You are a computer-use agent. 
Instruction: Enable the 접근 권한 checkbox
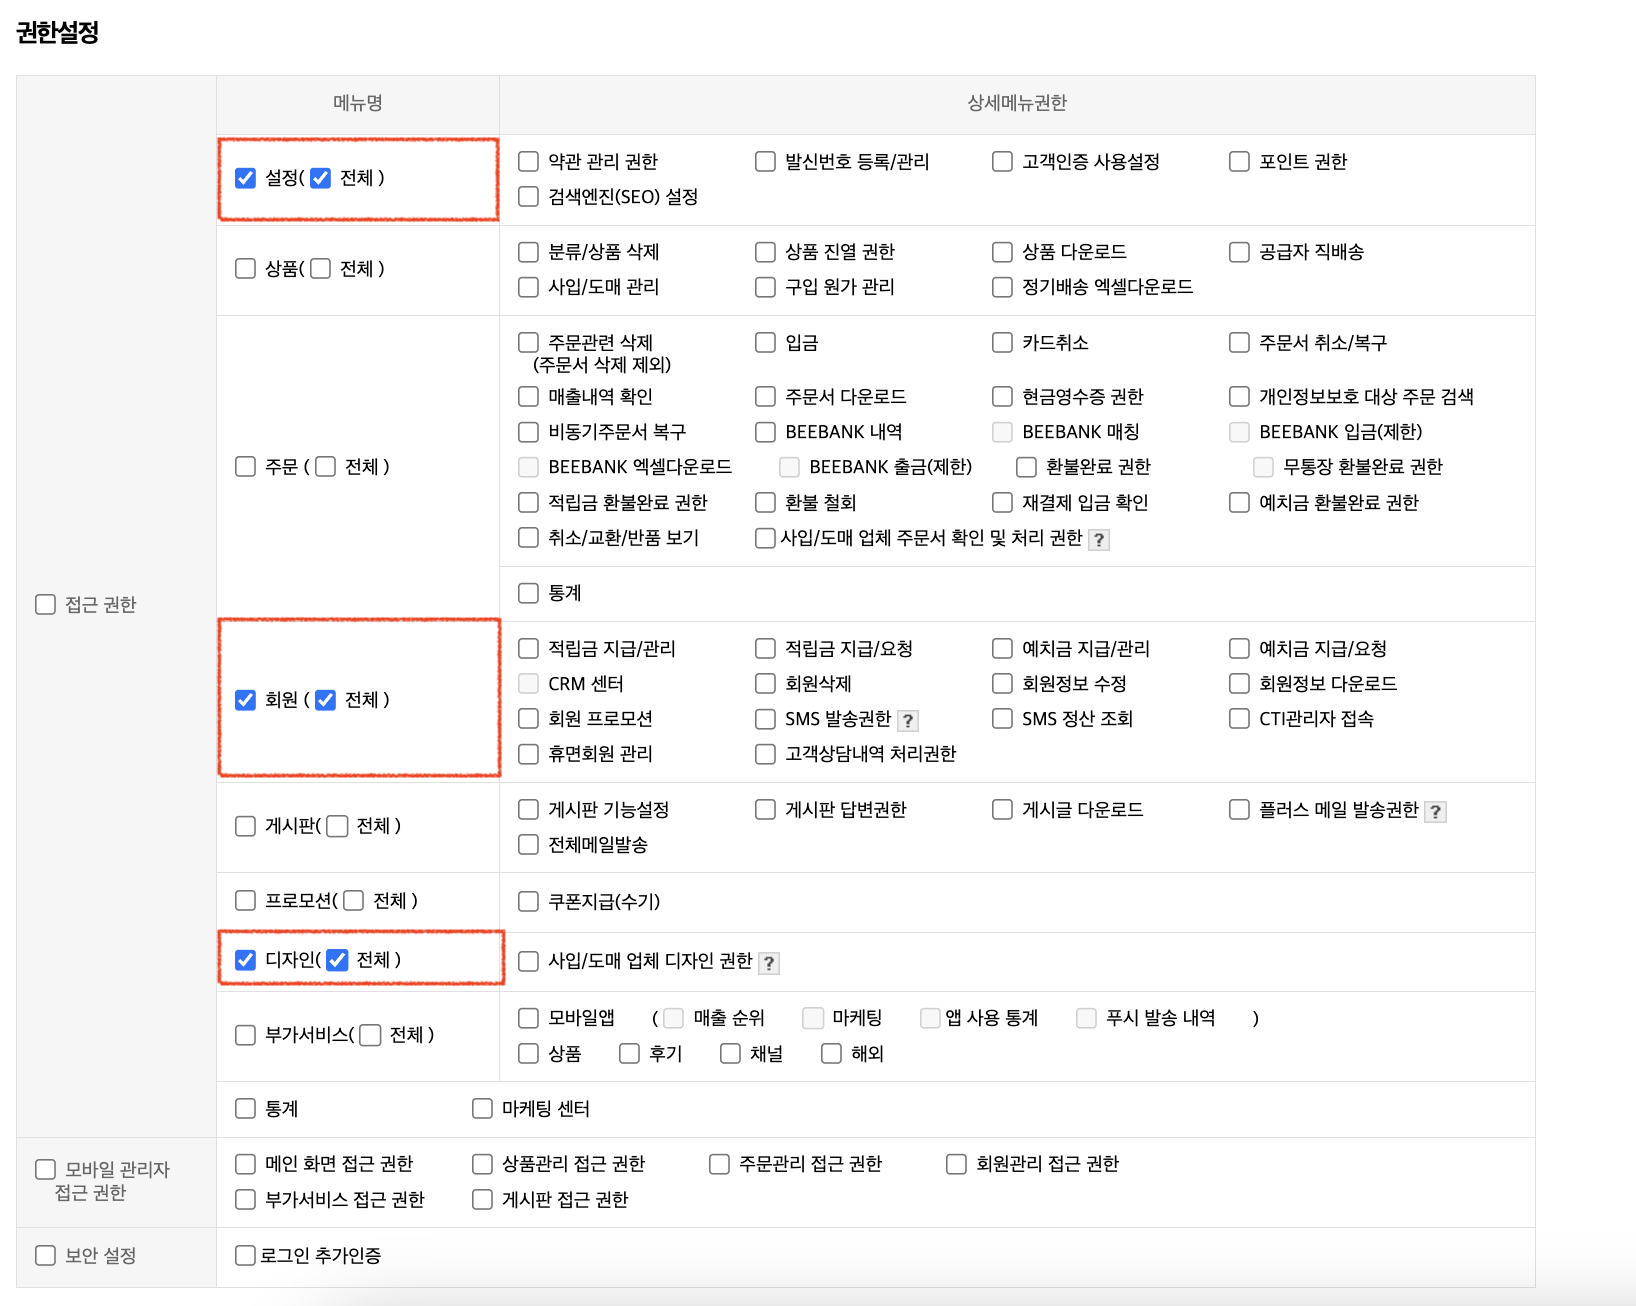[x=45, y=604]
